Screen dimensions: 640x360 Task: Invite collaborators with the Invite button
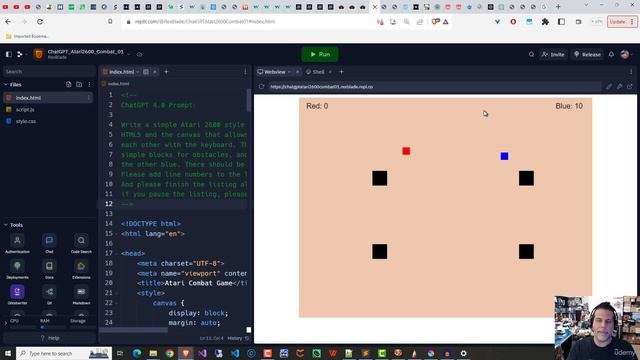[x=553, y=54]
